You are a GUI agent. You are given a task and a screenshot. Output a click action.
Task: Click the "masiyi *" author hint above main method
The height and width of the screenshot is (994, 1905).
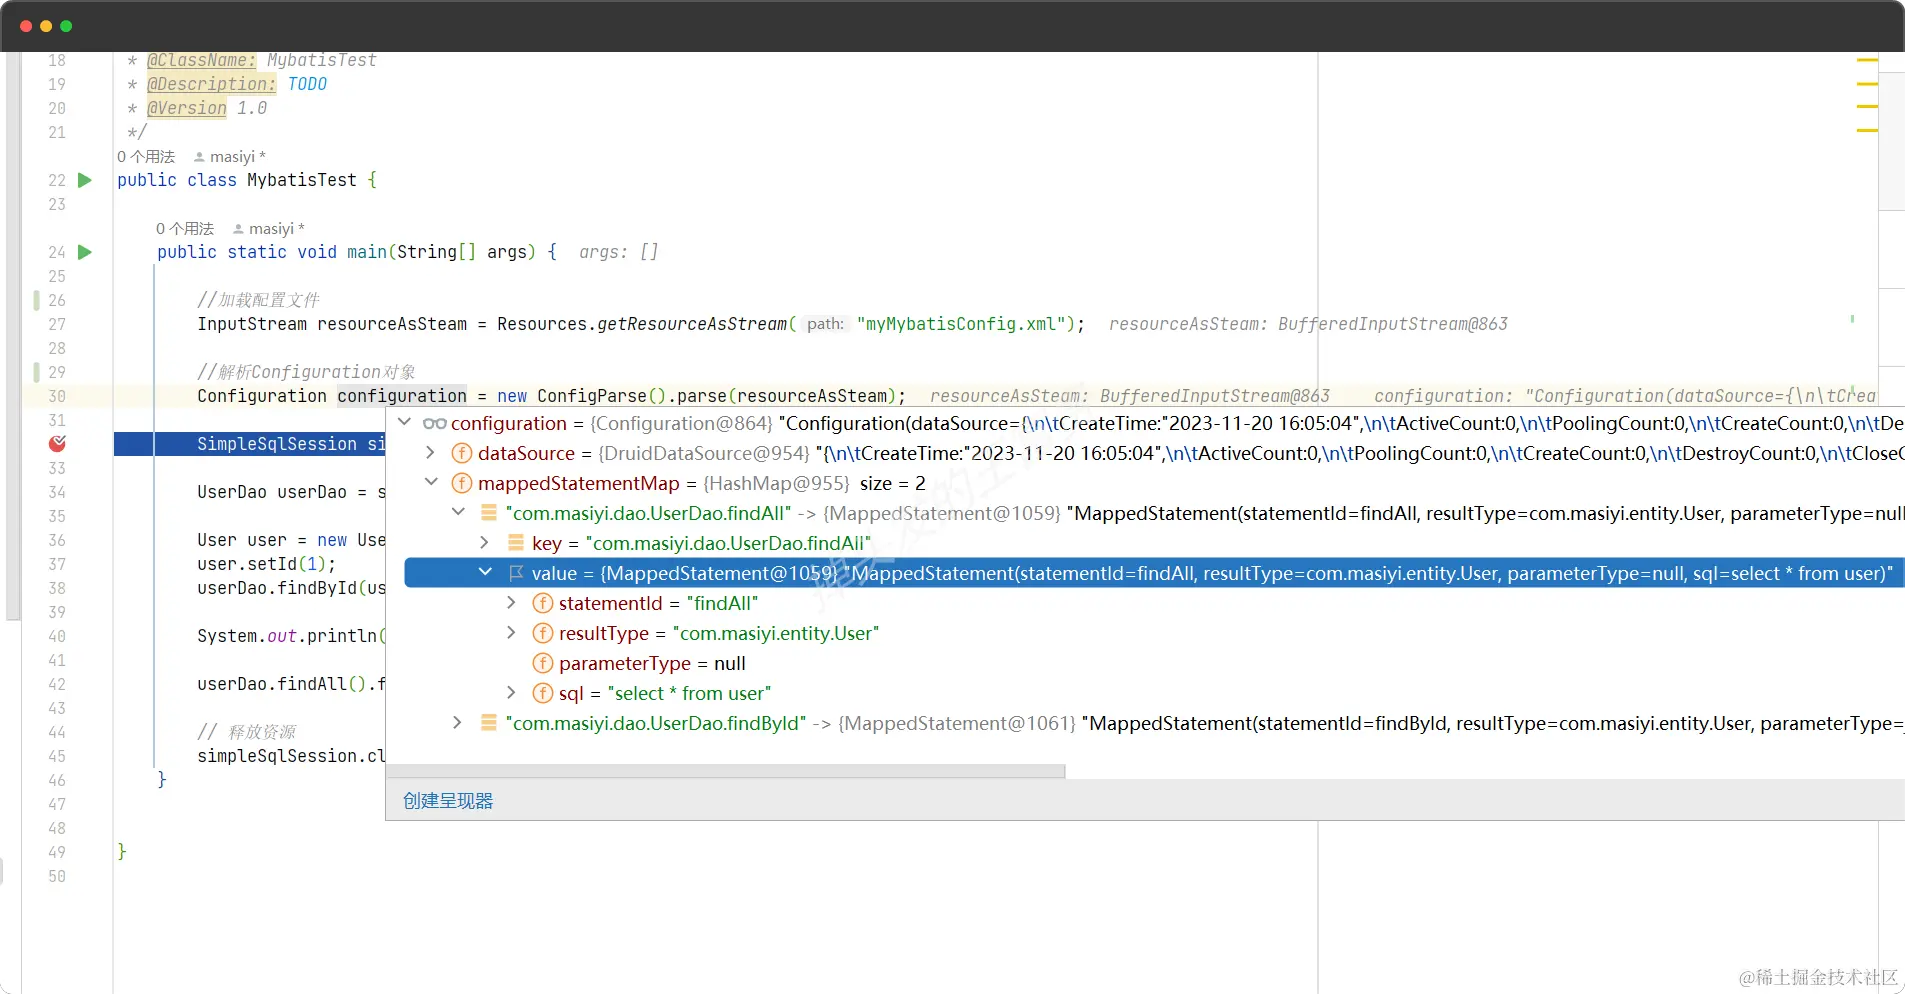point(269,229)
